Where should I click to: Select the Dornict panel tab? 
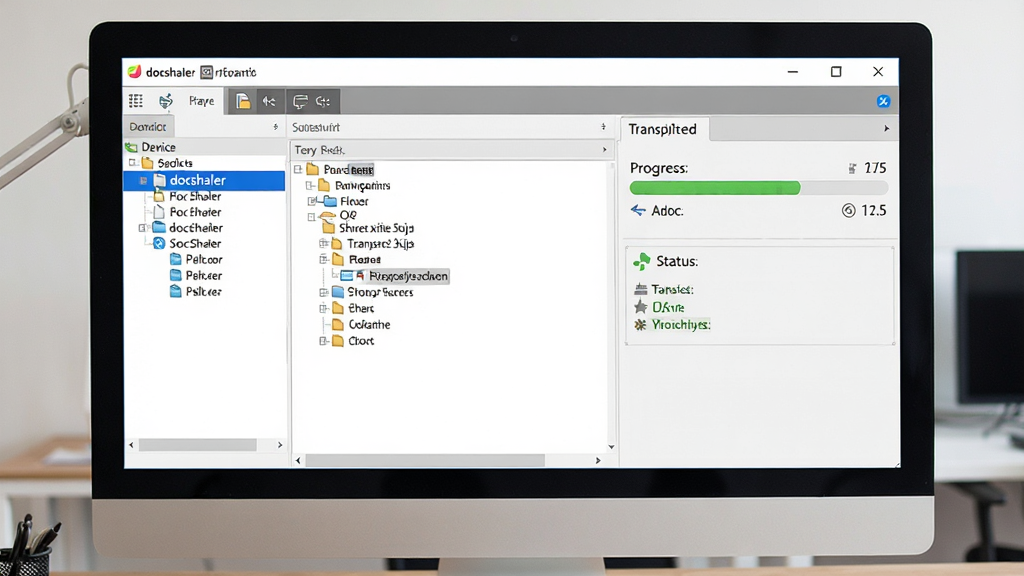click(x=148, y=127)
